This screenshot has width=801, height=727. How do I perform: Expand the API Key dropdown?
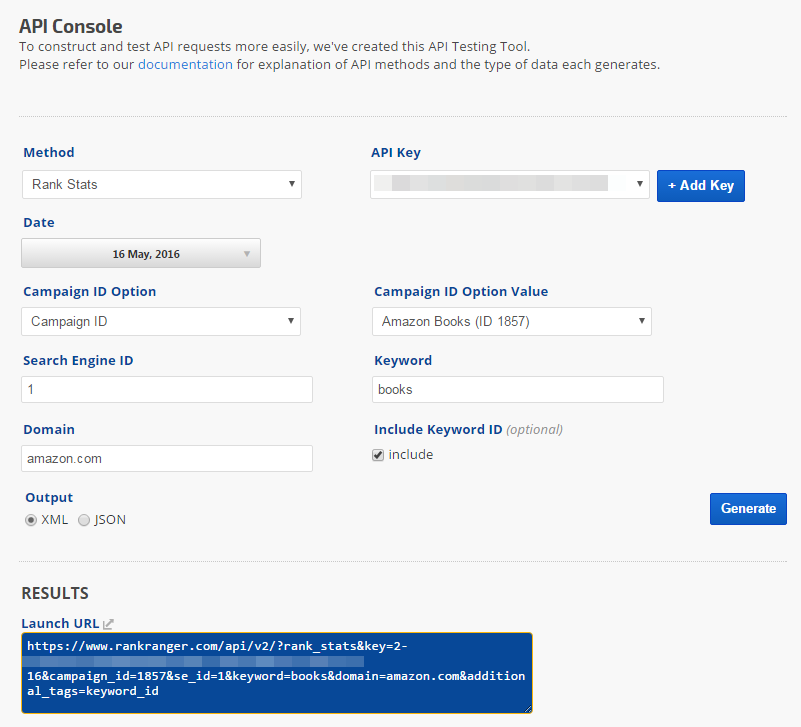[x=510, y=184]
